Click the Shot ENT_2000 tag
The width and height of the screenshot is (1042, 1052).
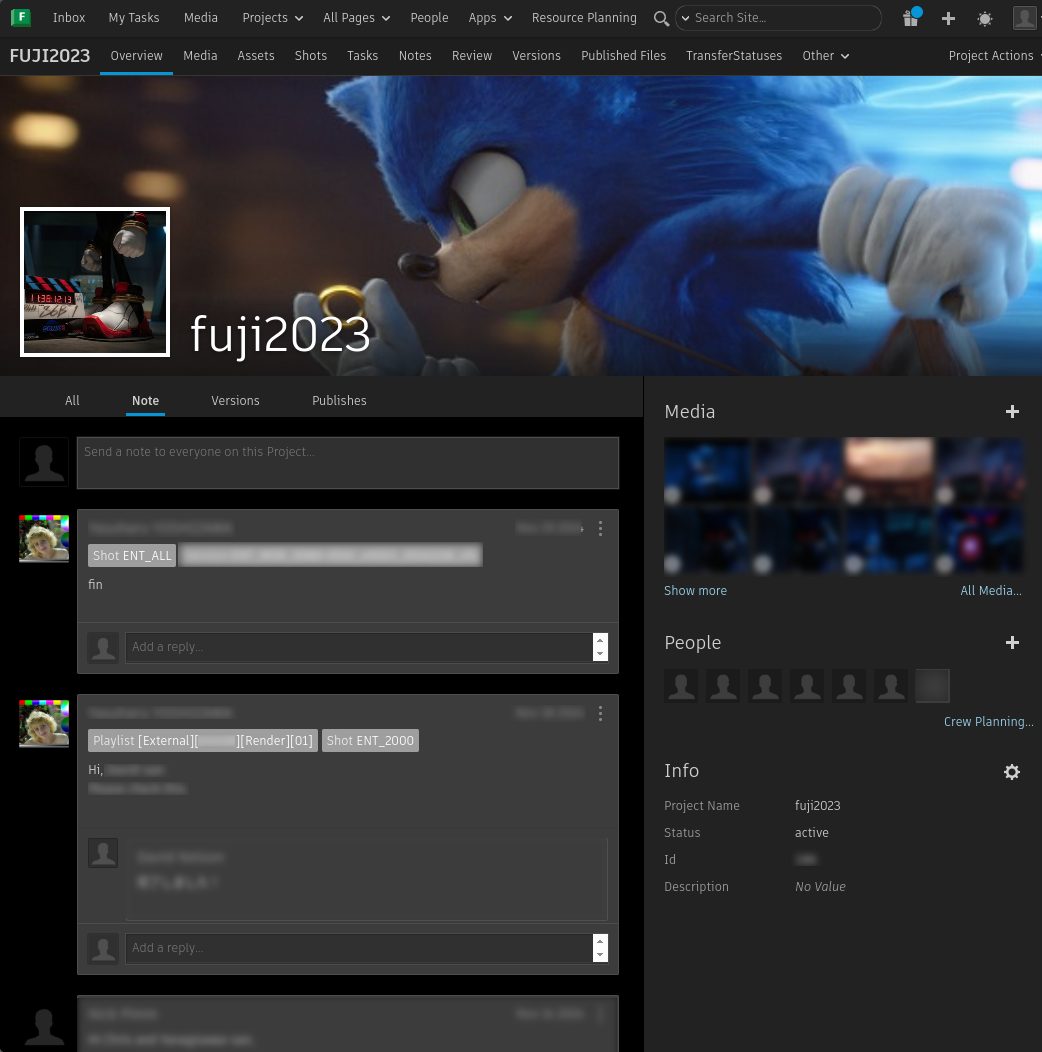tap(370, 741)
